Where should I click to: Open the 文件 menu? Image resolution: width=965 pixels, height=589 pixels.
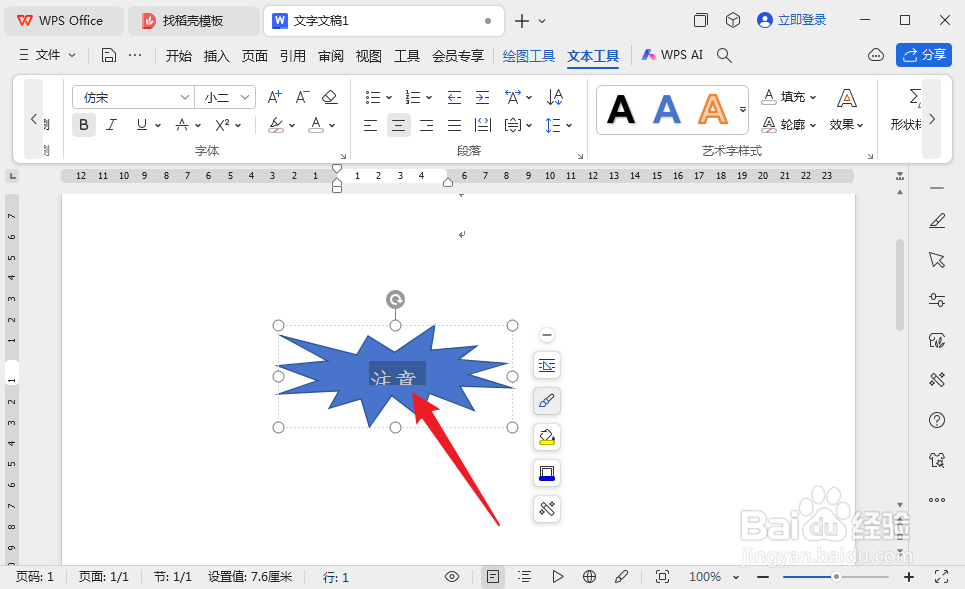tap(48, 55)
